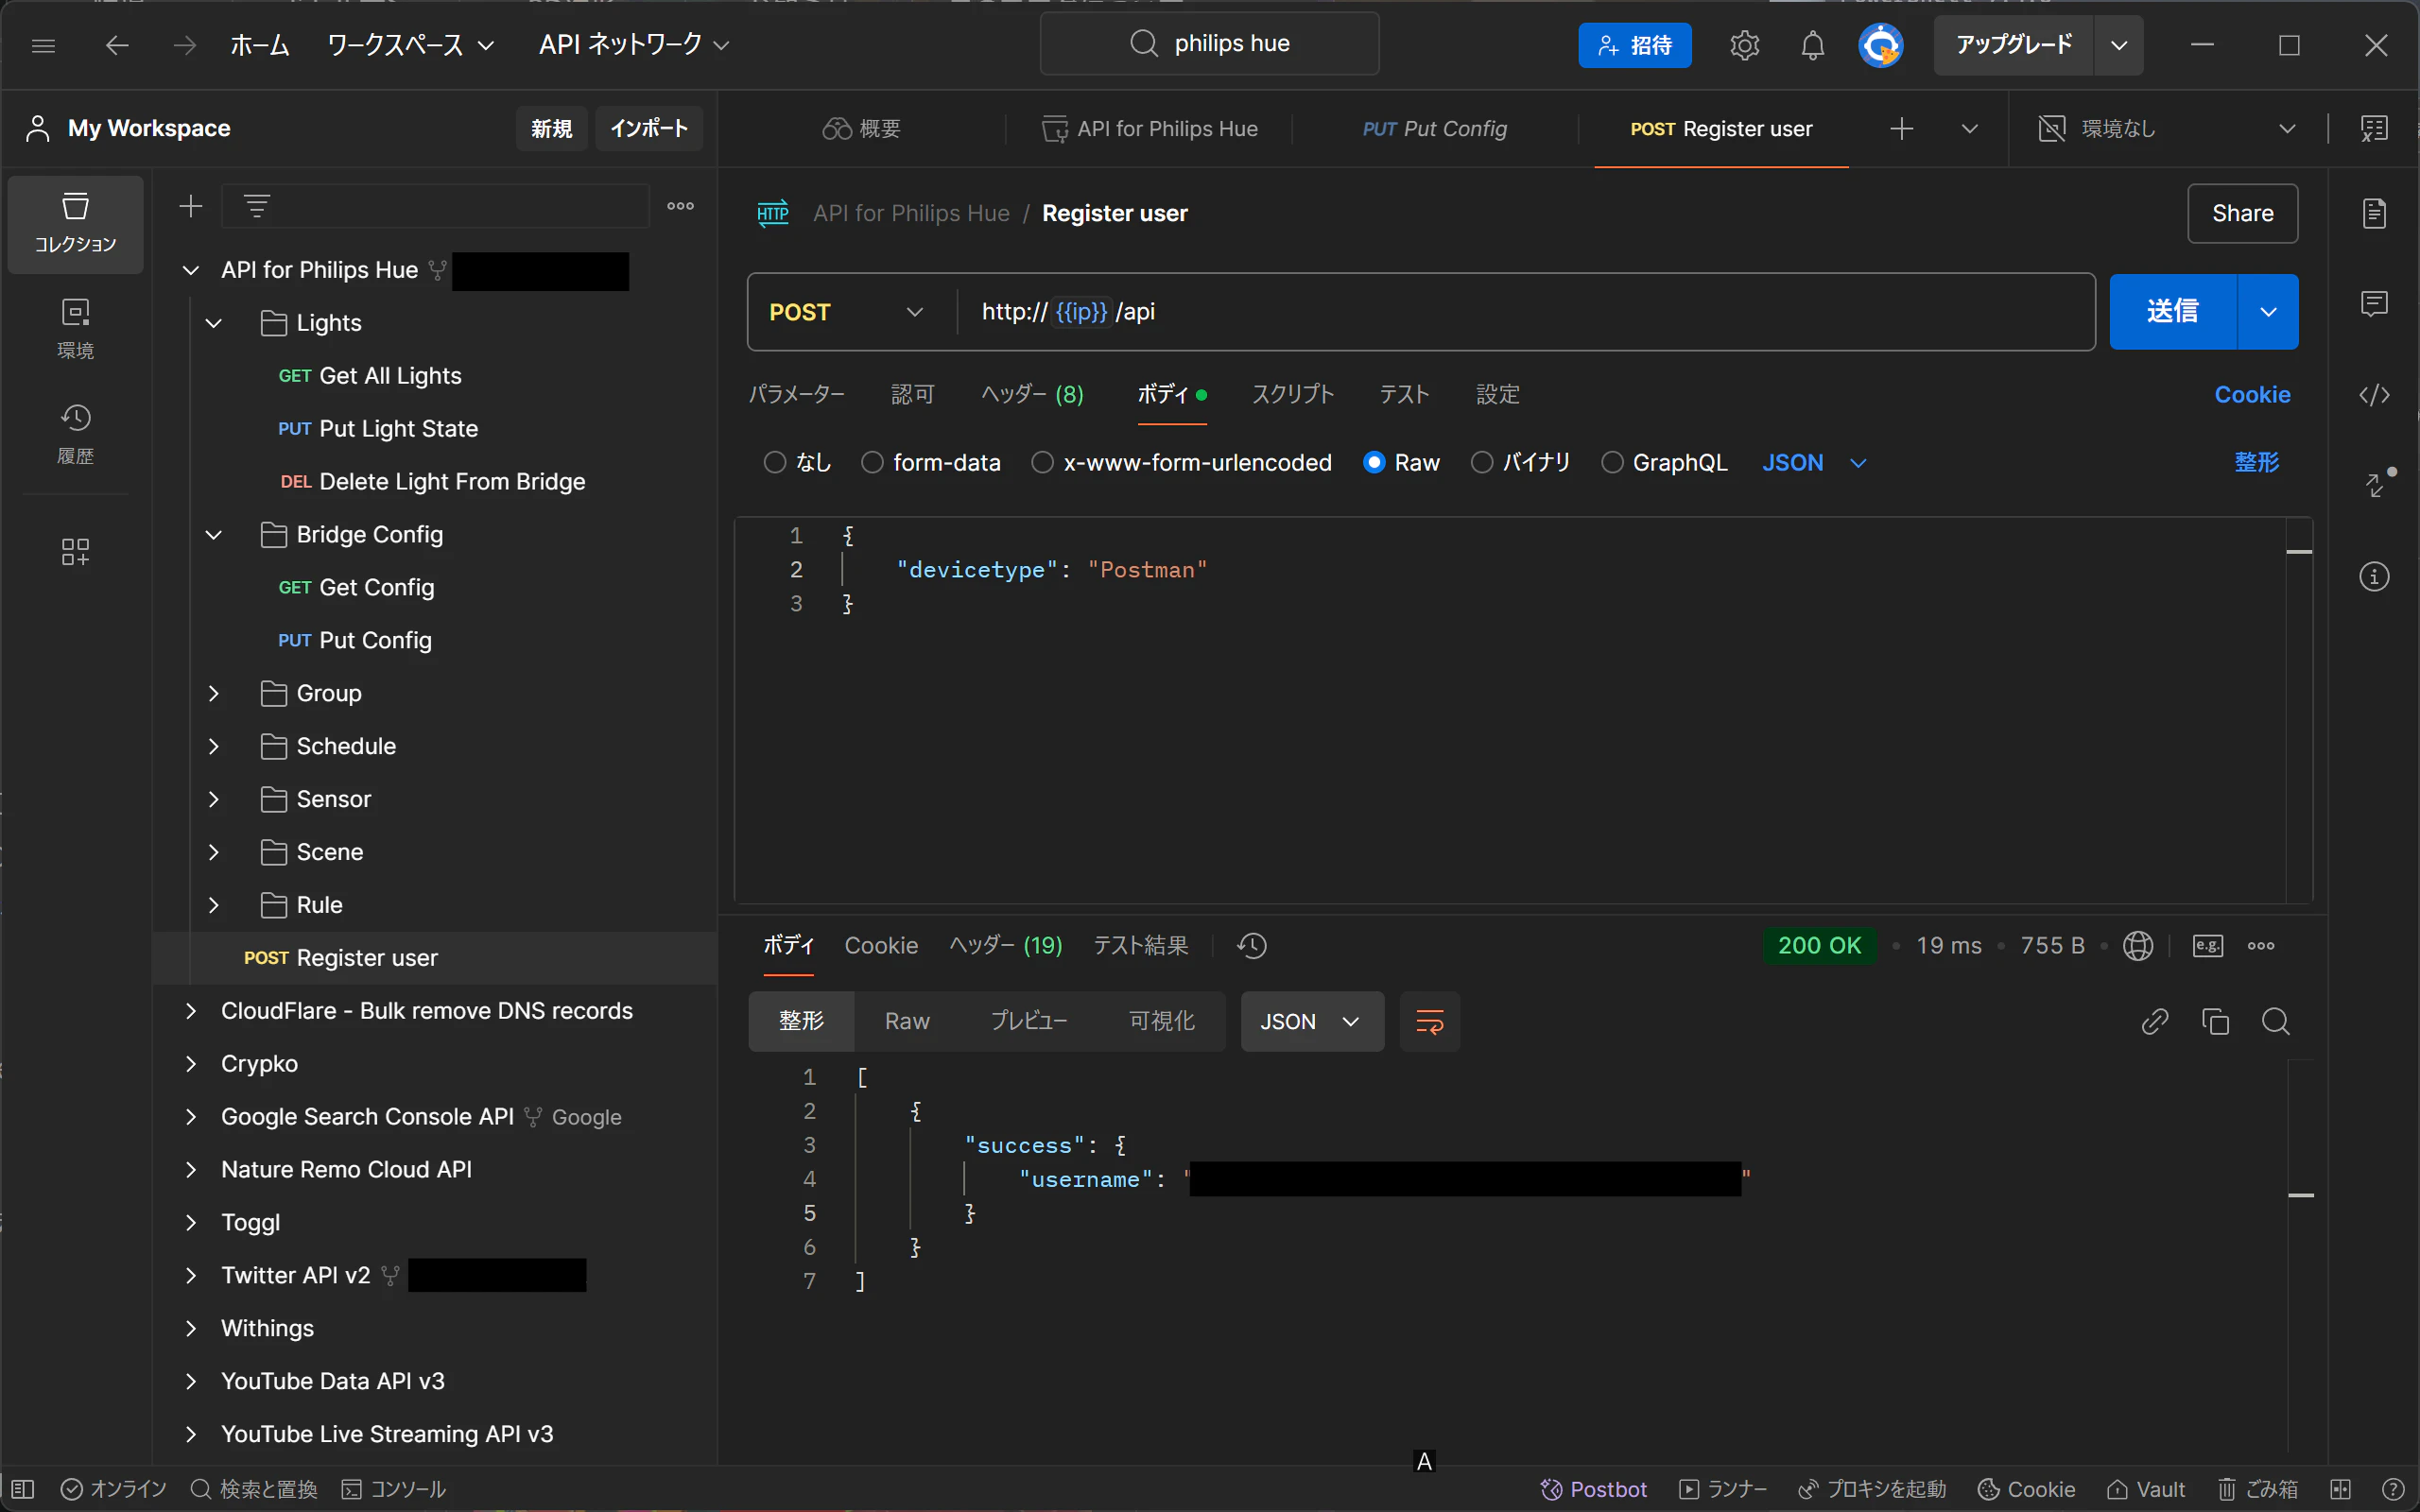Switch to the PUT Put Config tab
The height and width of the screenshot is (1512, 2420).
click(x=1435, y=129)
